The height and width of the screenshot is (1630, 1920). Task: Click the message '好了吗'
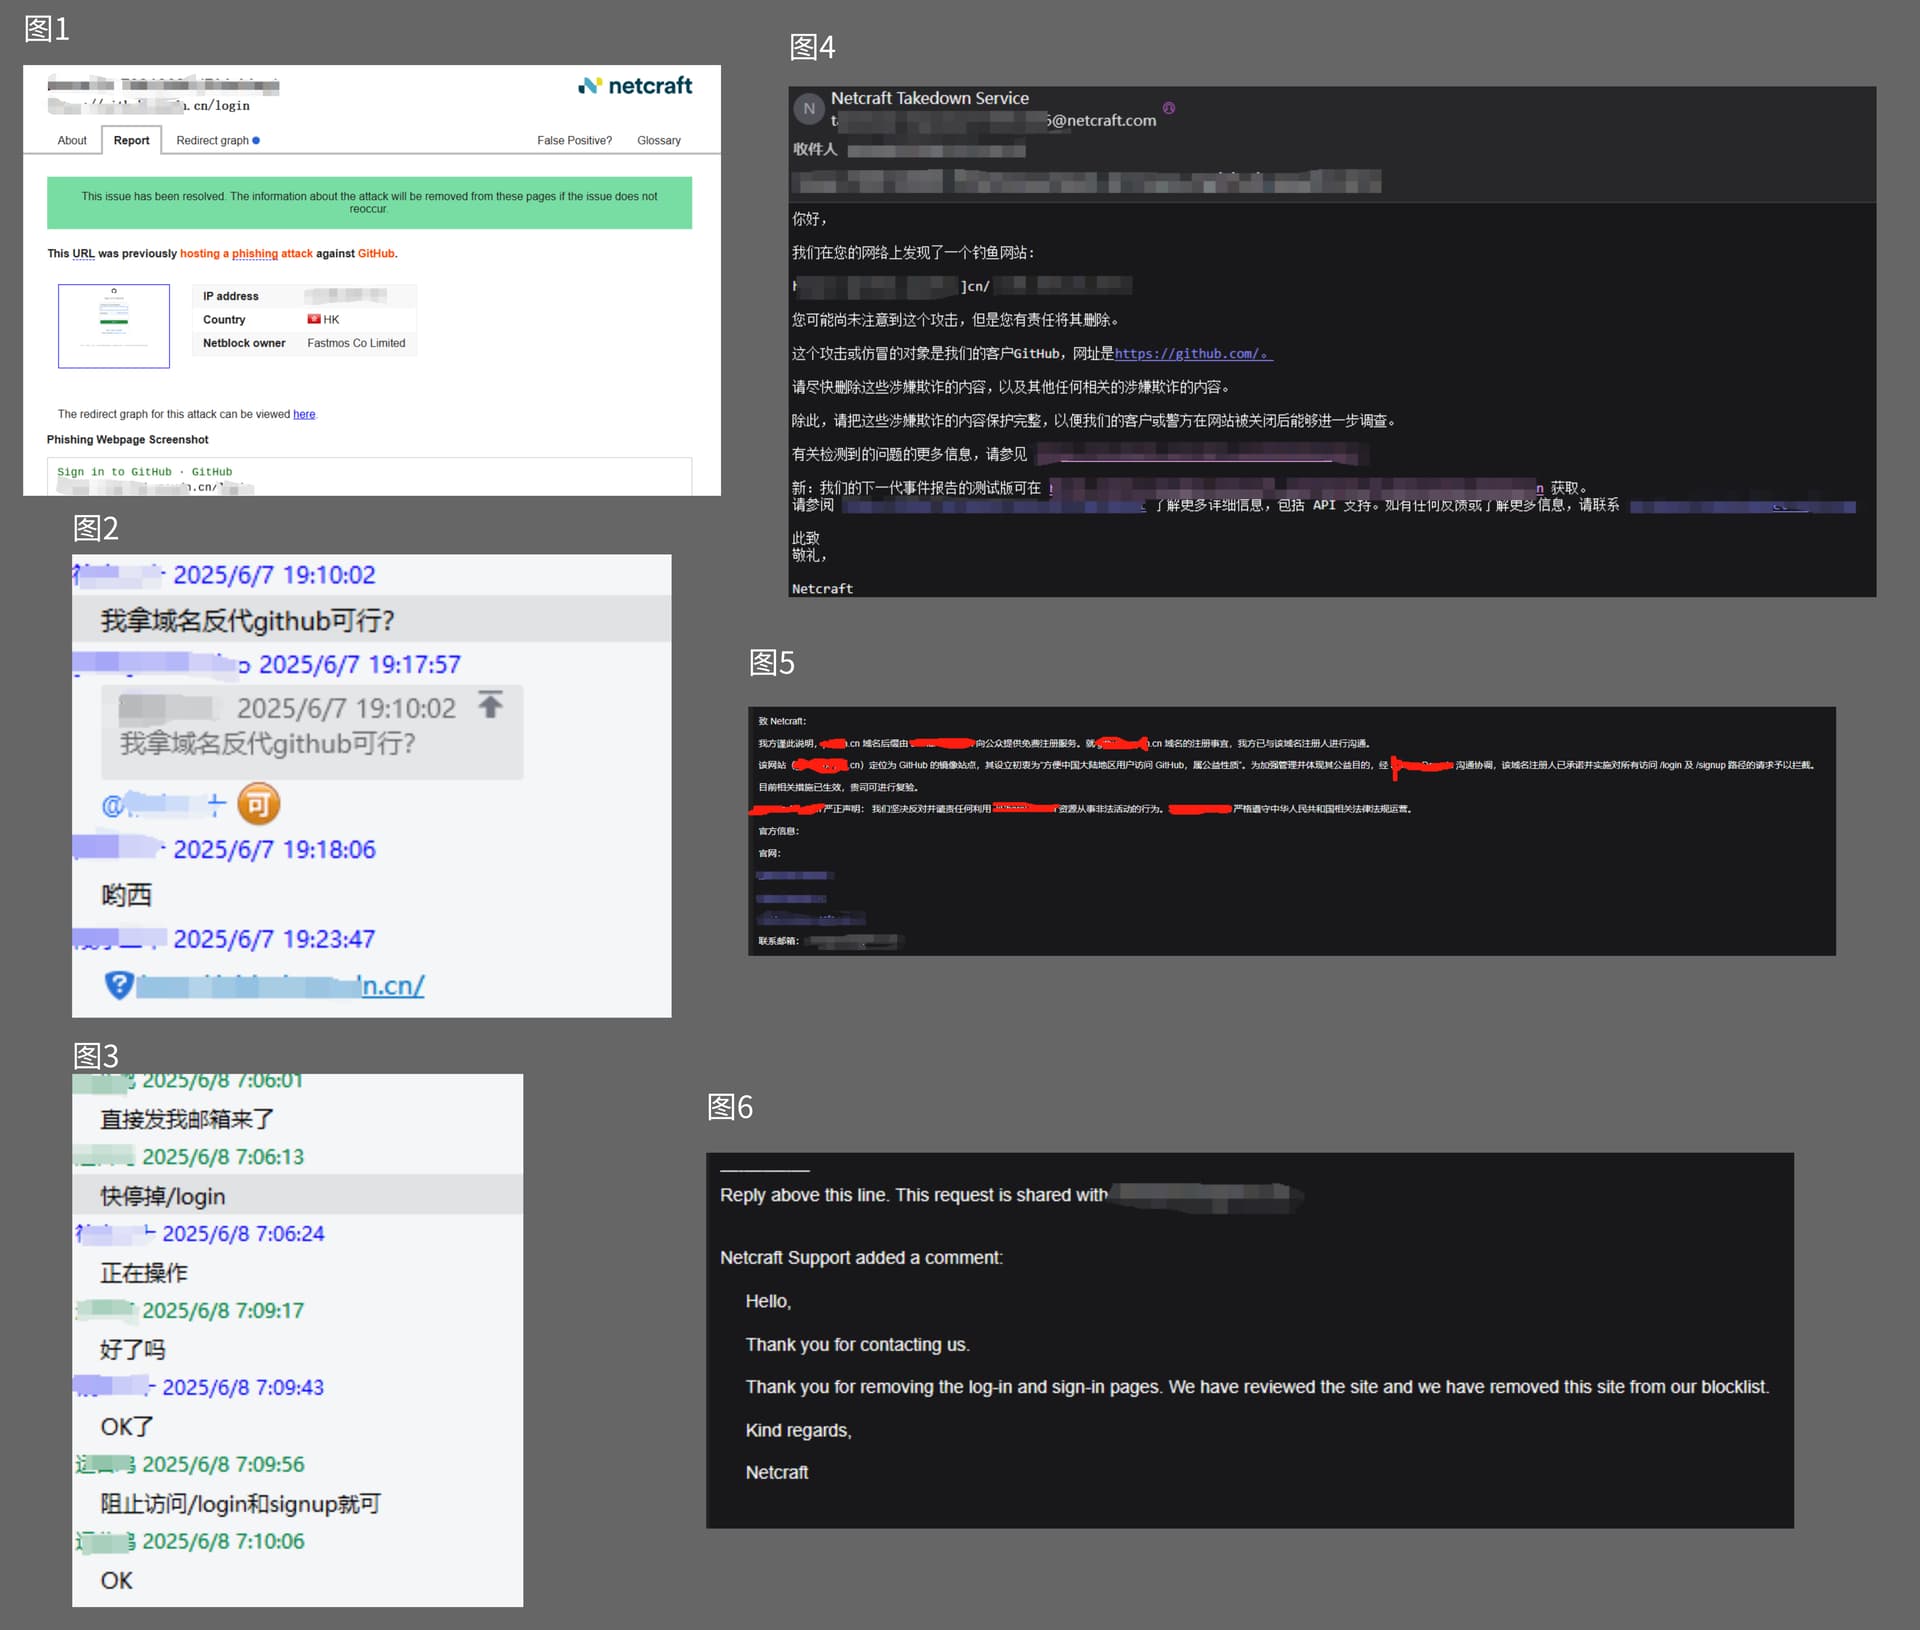[133, 1350]
